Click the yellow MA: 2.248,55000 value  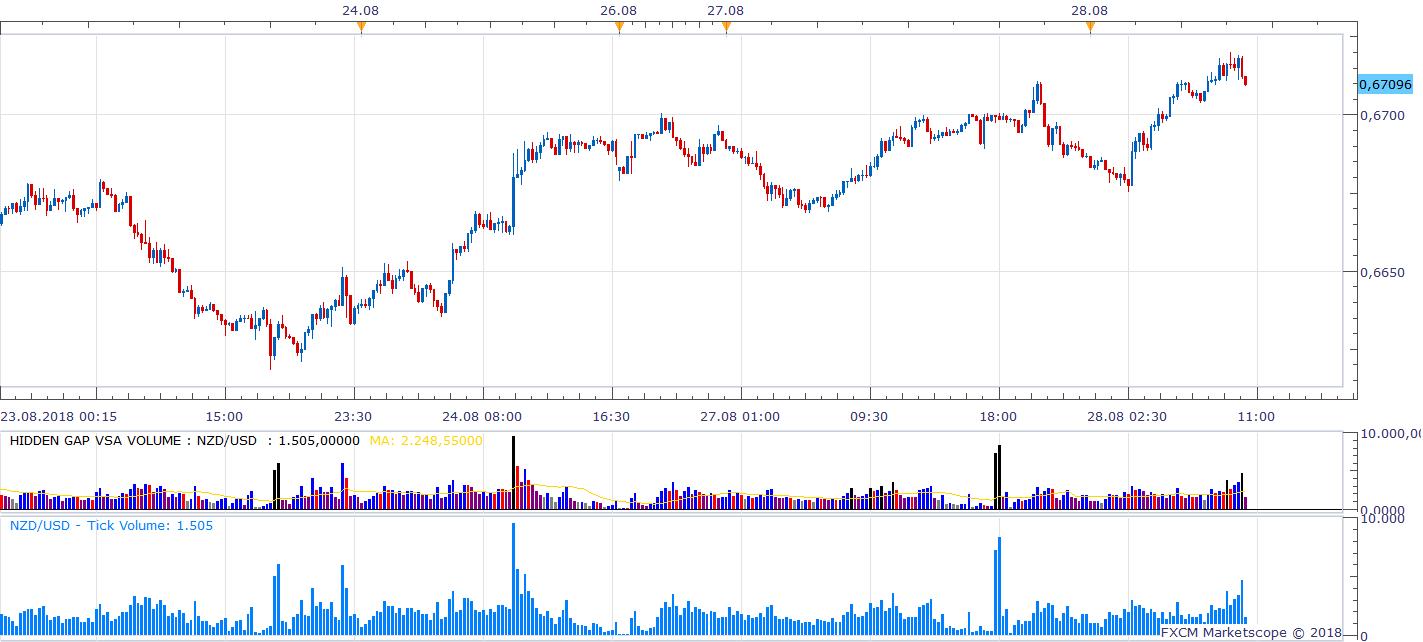click(426, 440)
